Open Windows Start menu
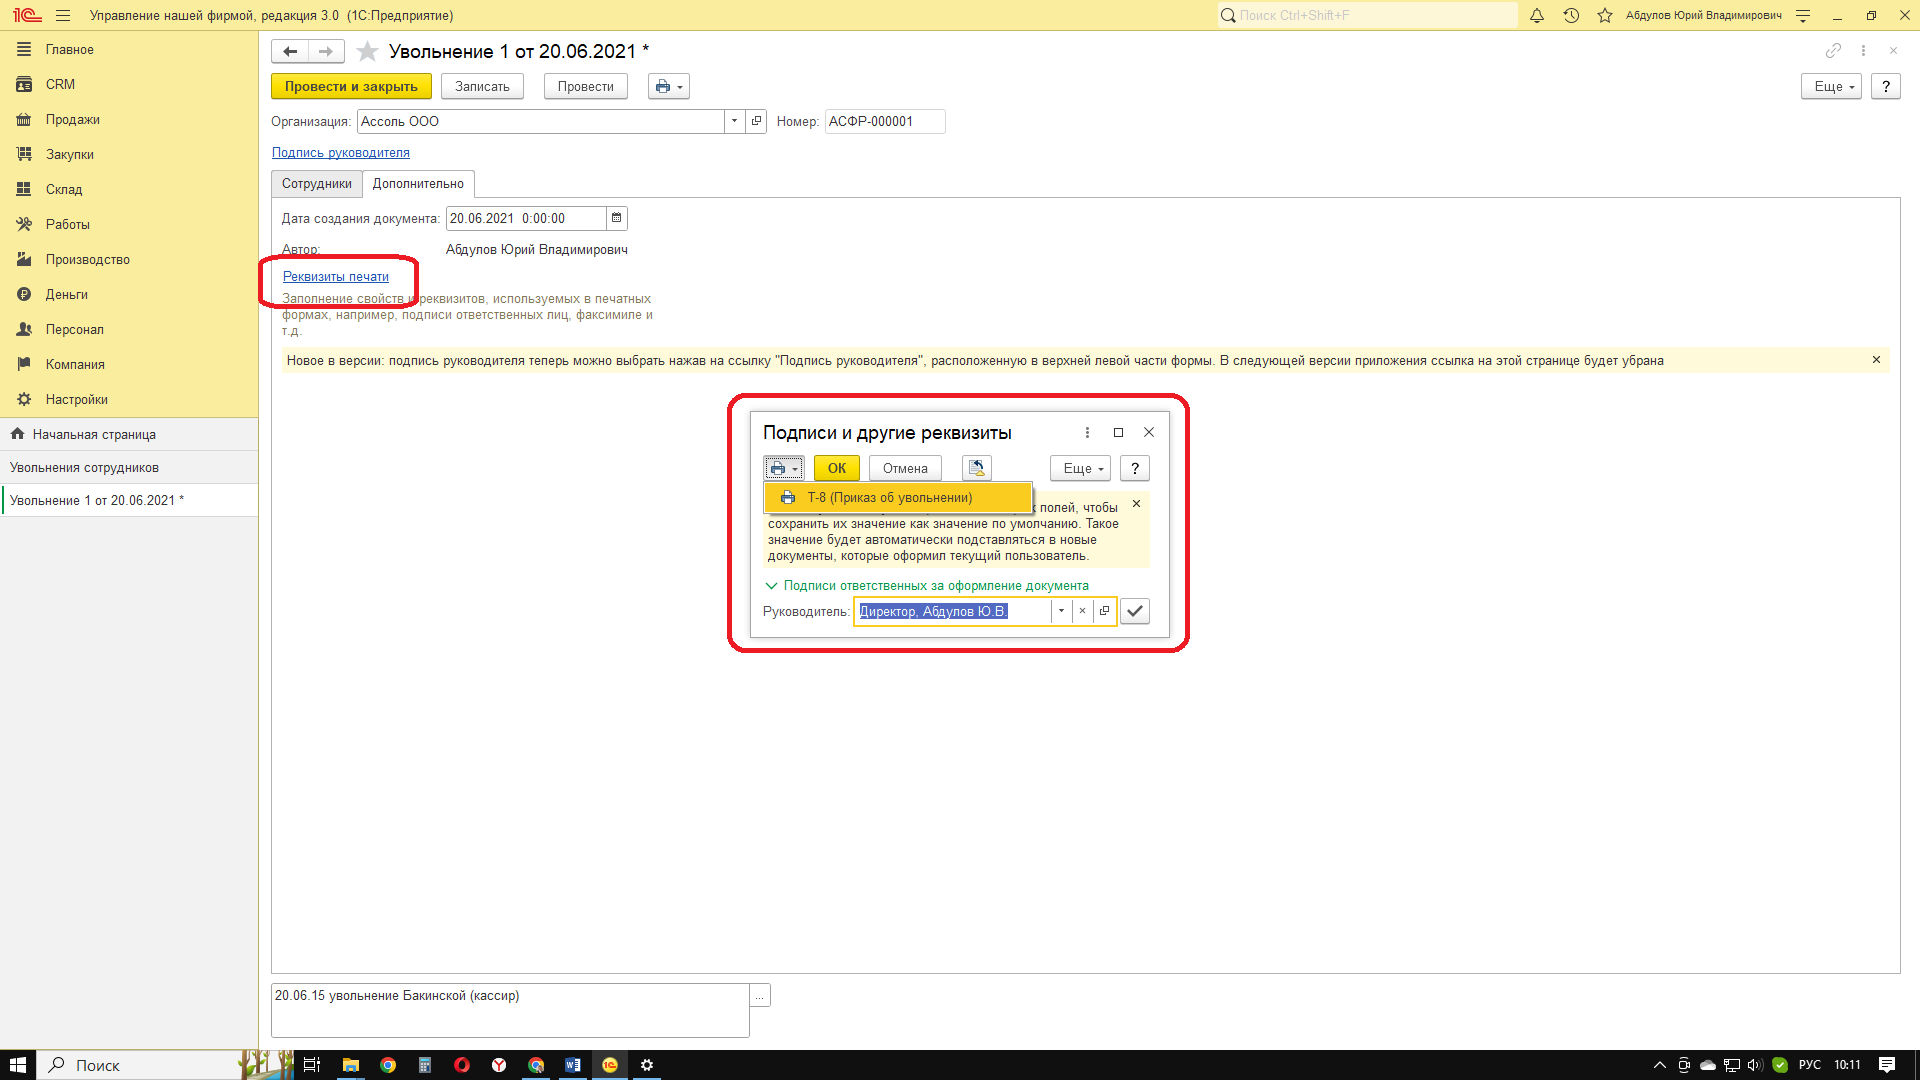 coord(18,1065)
